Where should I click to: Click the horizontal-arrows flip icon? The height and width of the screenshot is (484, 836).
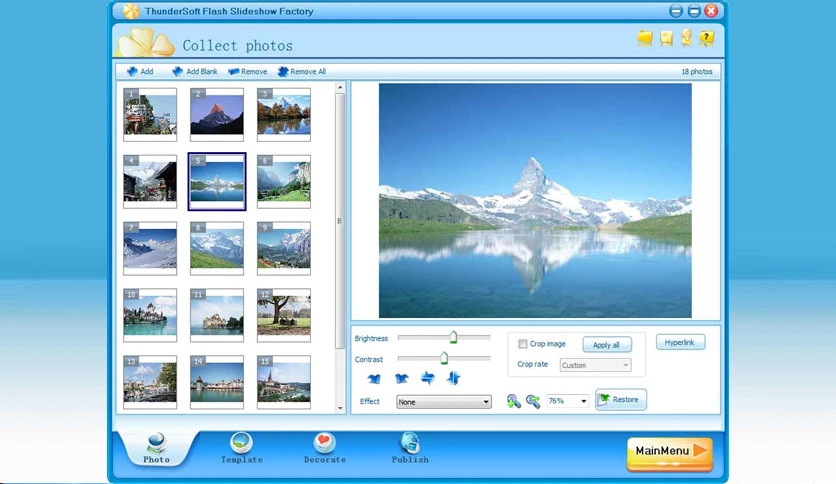point(428,378)
